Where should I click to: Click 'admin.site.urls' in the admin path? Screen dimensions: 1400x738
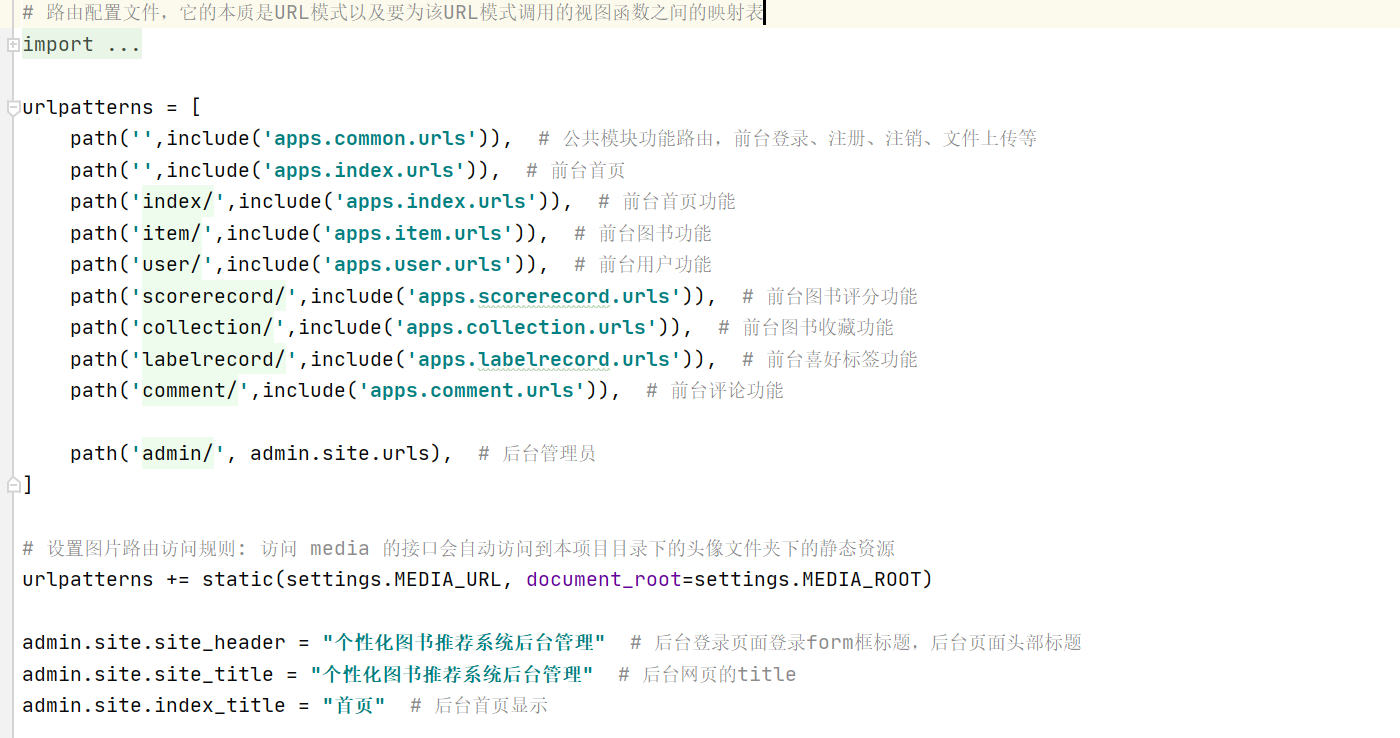click(340, 454)
